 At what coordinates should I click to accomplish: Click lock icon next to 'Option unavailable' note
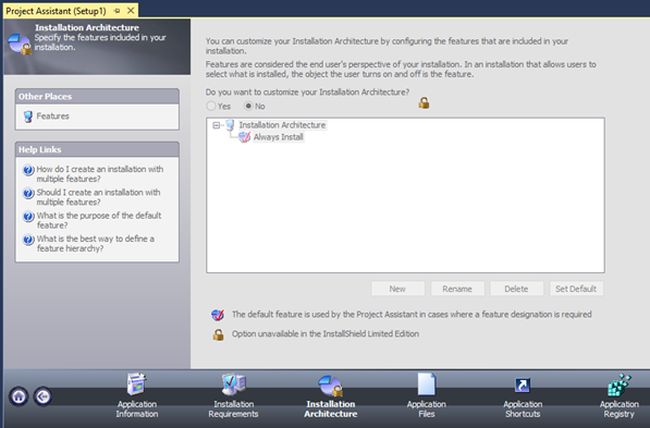click(218, 335)
